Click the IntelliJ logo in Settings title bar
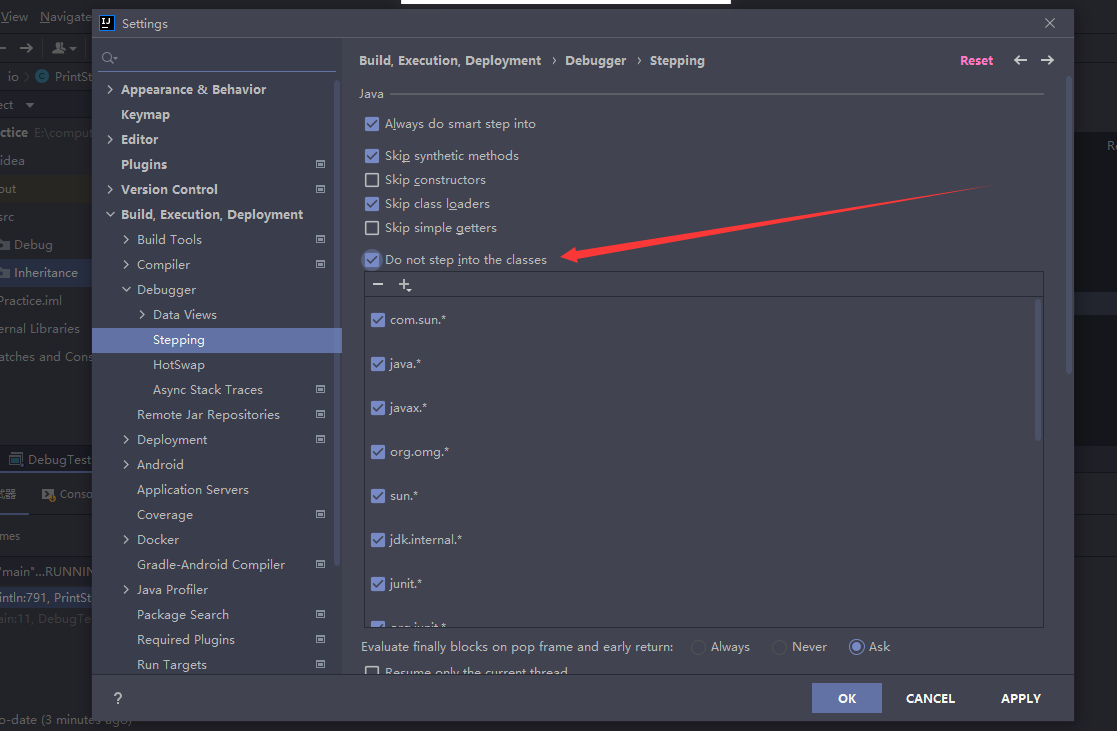The image size is (1117, 731). (x=107, y=23)
